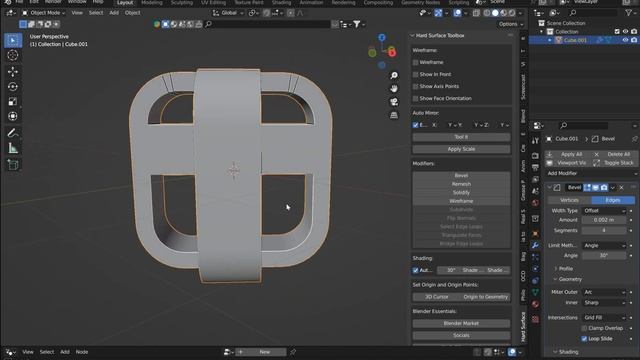Screen dimensions: 640x360
Task: Choose the Move tool in toolbar
Action: [x=13, y=72]
